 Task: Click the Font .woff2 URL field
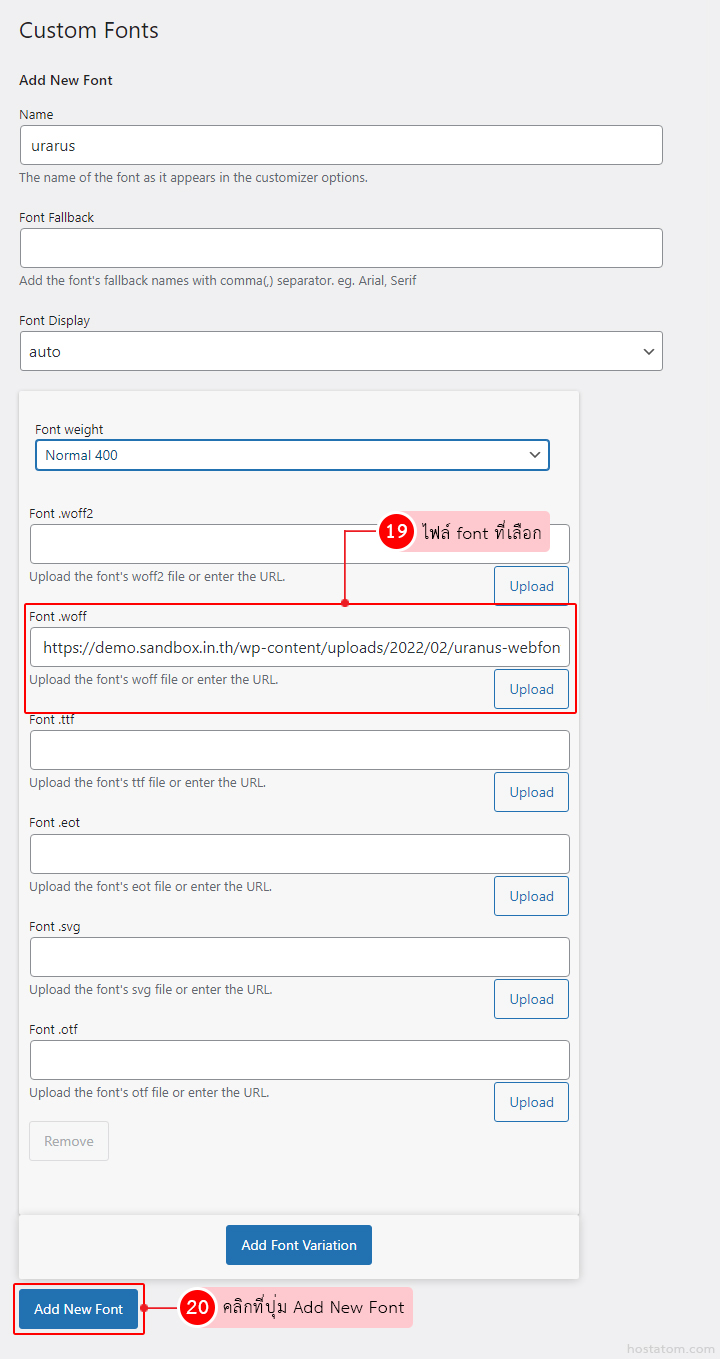200,544
